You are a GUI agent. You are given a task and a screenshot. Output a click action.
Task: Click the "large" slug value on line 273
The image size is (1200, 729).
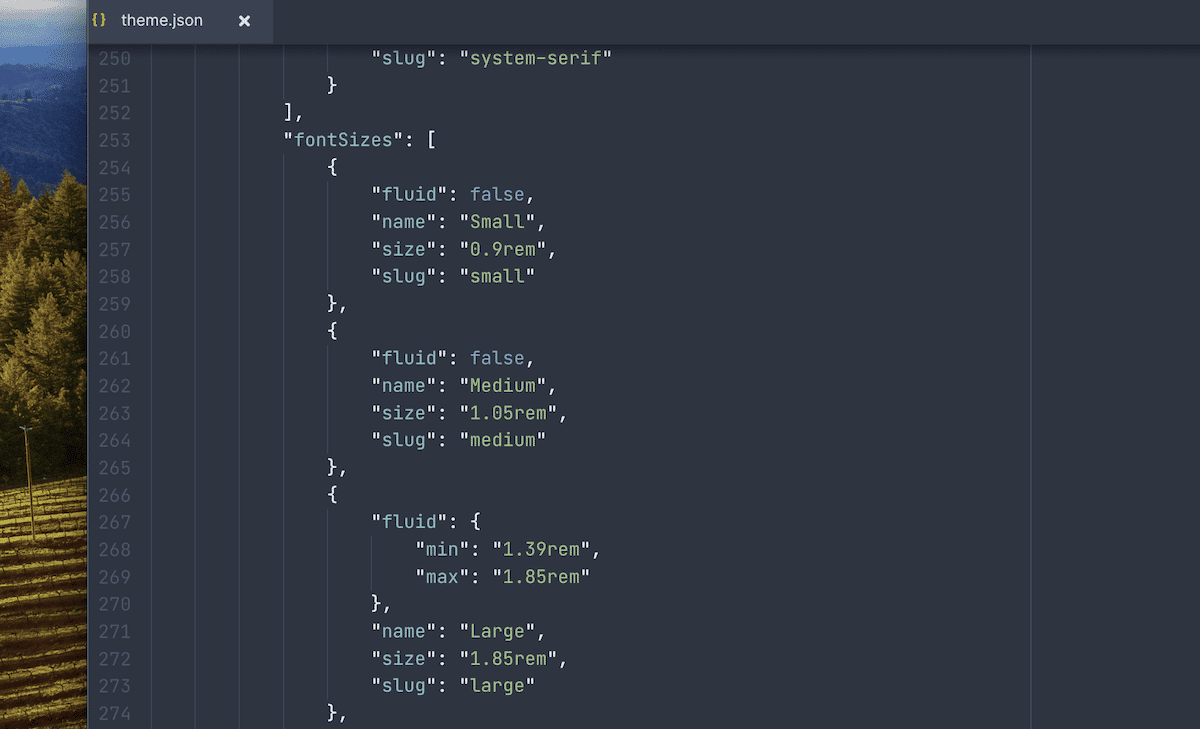tap(499, 686)
